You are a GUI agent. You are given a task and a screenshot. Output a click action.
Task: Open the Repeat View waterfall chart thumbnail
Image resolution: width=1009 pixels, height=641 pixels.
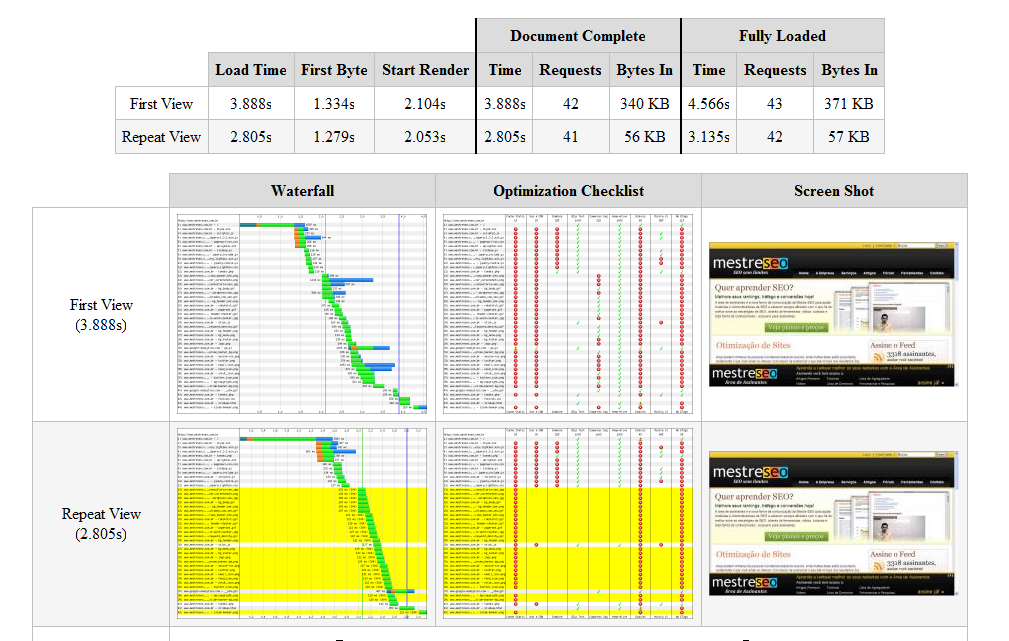(302, 523)
